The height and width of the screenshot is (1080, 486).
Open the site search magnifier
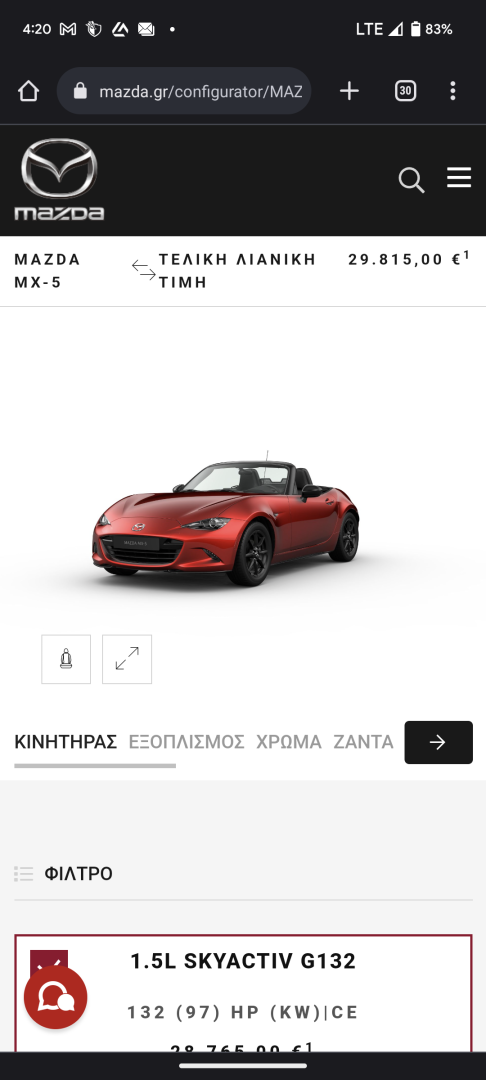[x=411, y=180]
